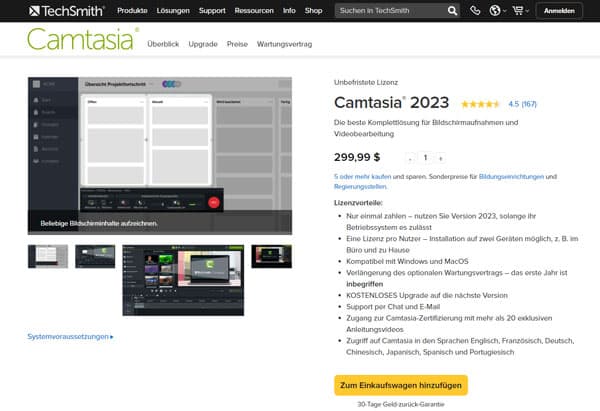Open the shopping cart dropdown
Image resolution: width=600 pixels, height=411 pixels.
point(520,10)
